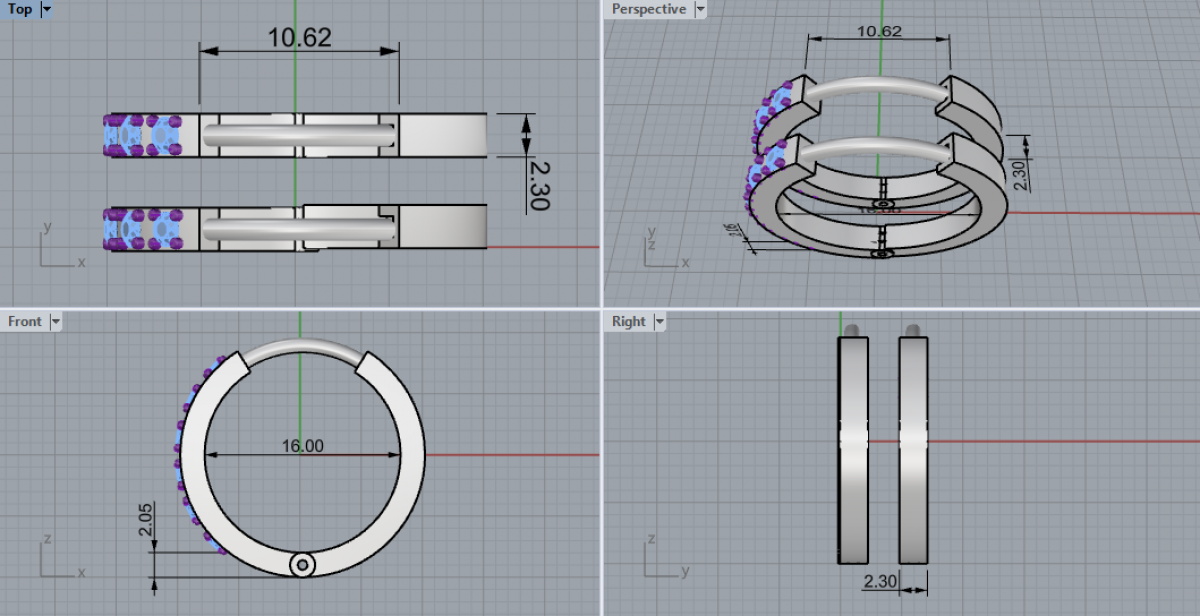Open the Front viewport dropdown arrow
Image resolution: width=1200 pixels, height=616 pixels.
(x=56, y=321)
